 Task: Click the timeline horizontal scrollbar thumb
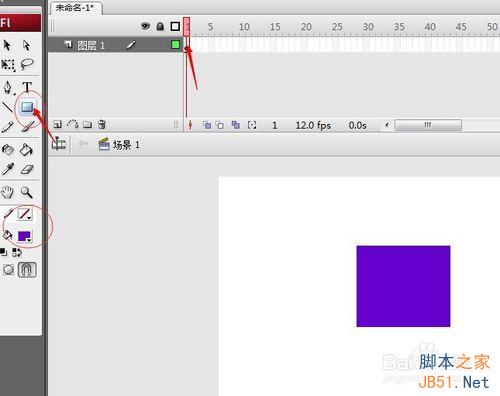click(428, 125)
